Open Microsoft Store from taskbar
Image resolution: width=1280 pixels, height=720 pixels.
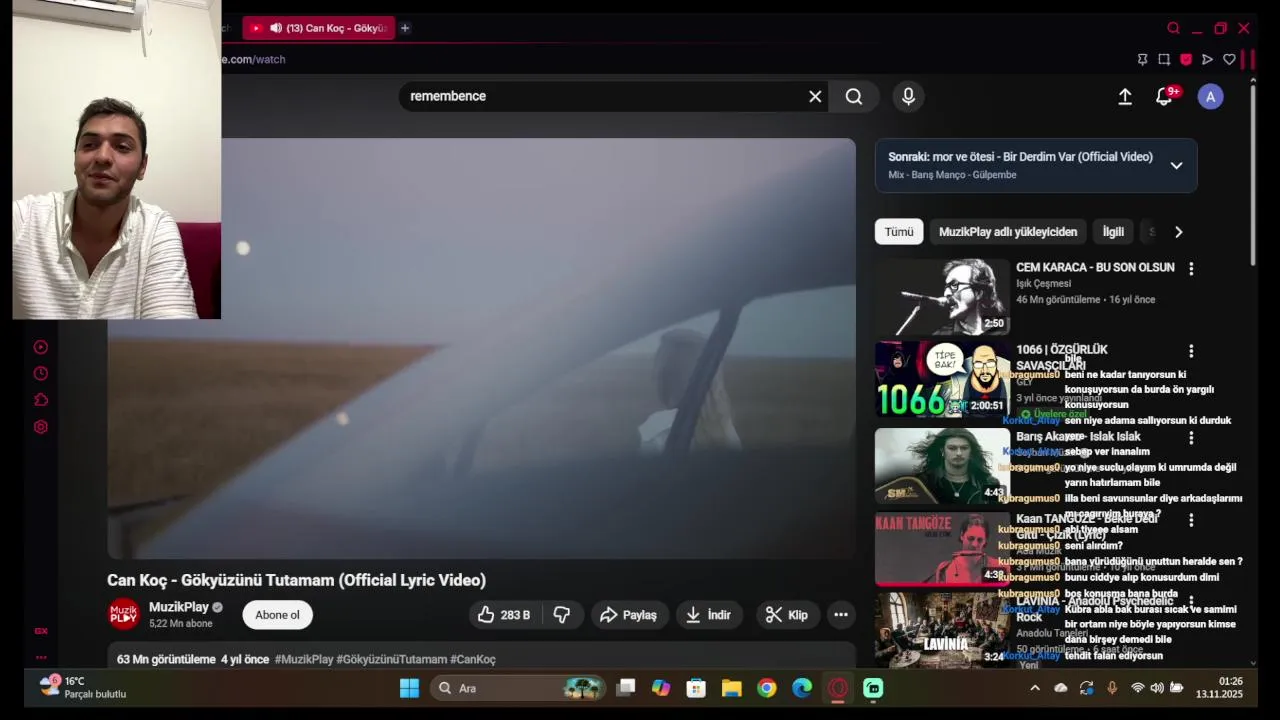696,688
